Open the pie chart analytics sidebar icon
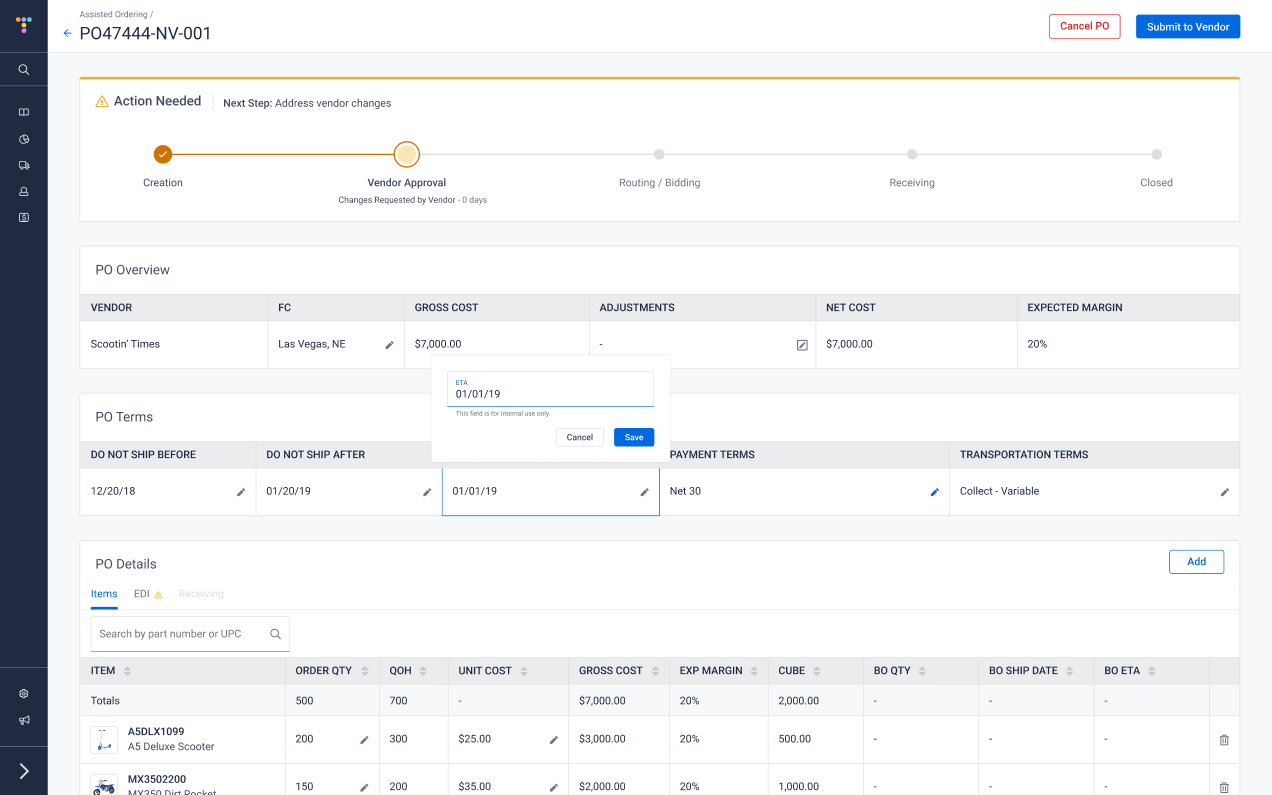 coord(24,139)
